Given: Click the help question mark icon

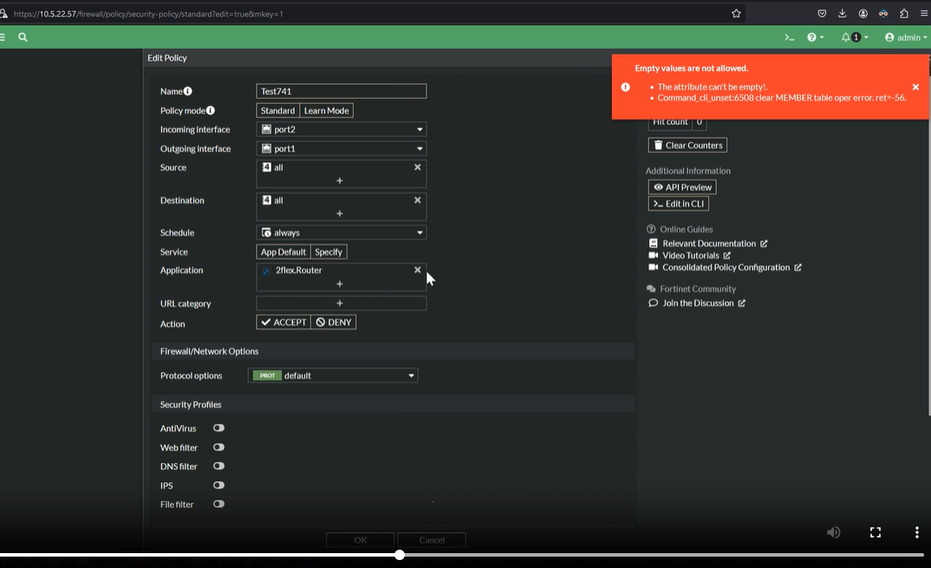Looking at the screenshot, I should [x=812, y=37].
